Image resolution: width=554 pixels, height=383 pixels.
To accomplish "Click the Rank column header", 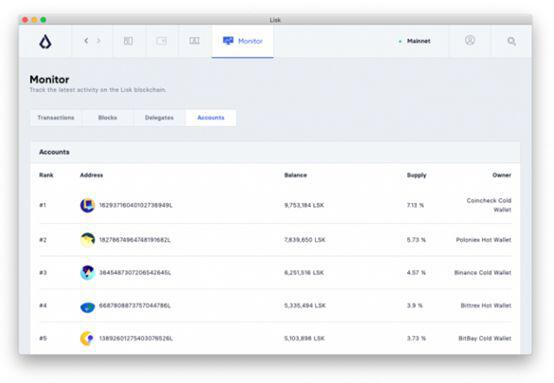I will tap(46, 175).
